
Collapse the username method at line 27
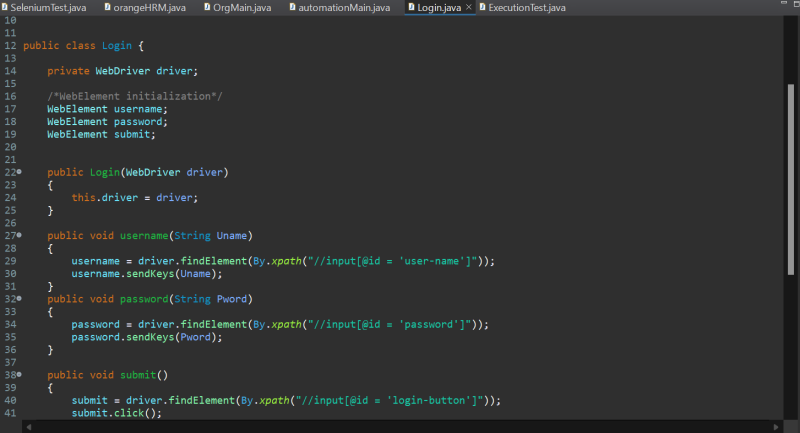(19, 235)
